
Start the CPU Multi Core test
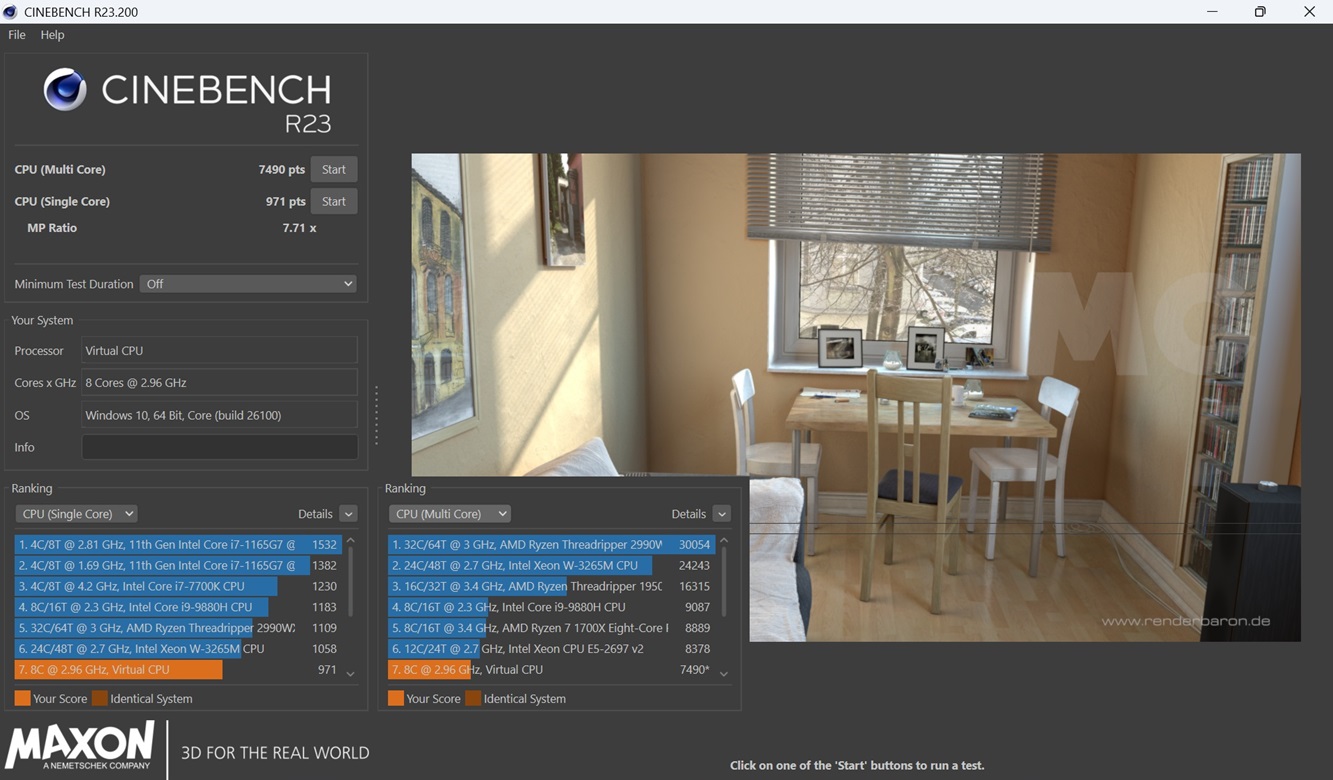[333, 170]
